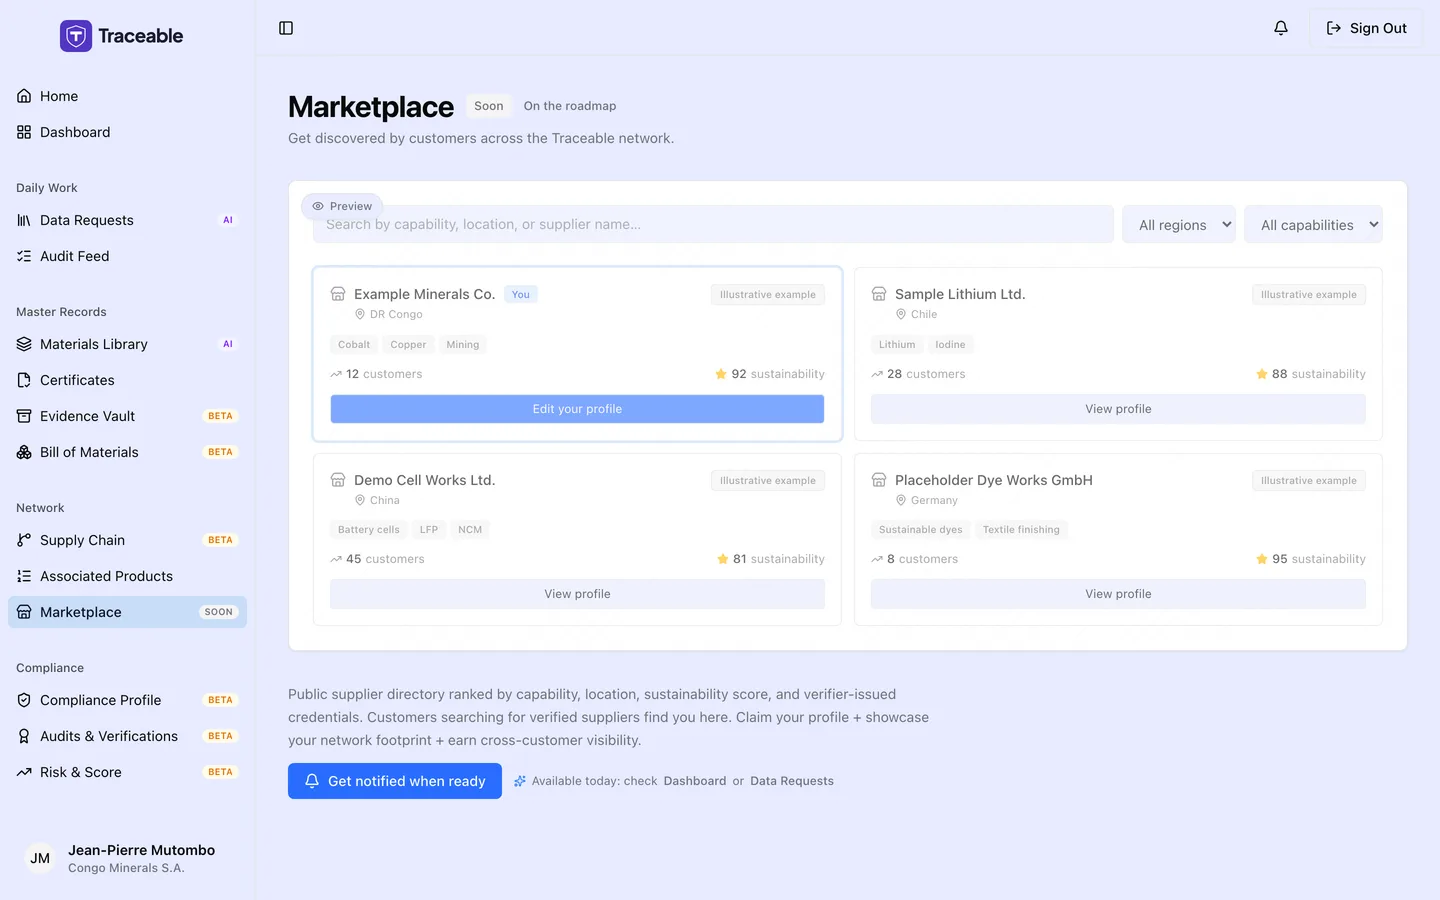The width and height of the screenshot is (1440, 900).
Task: Click the Evidence Vault archive icon
Action: click(x=24, y=416)
